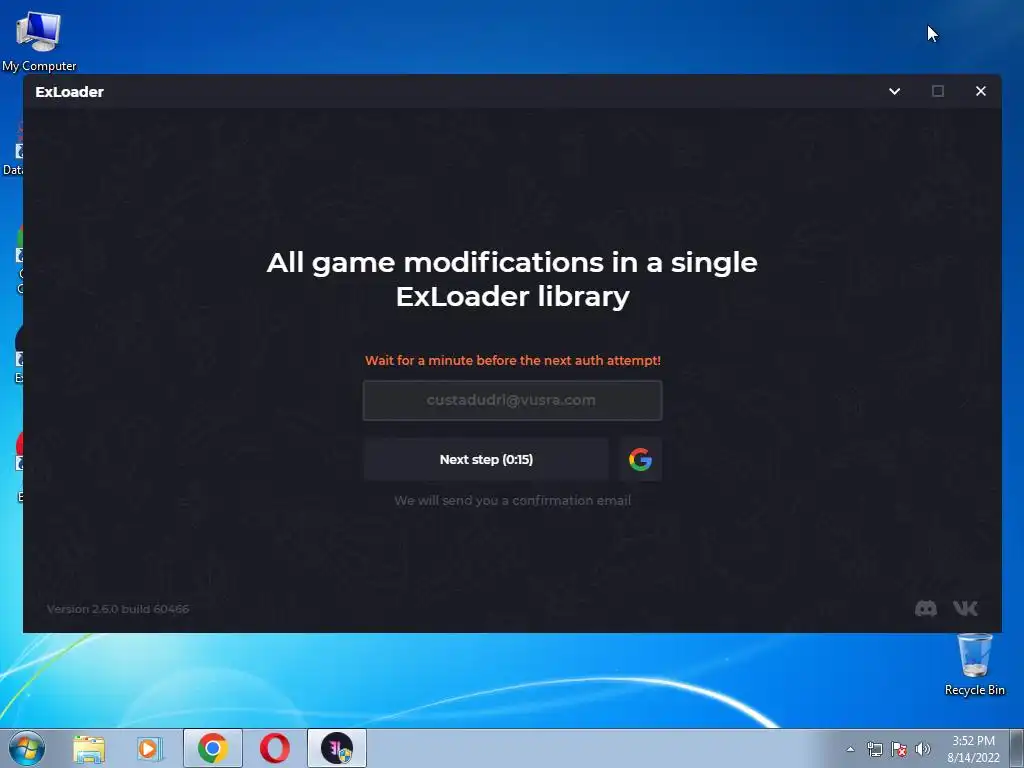This screenshot has height=768, width=1024.
Task: Open the Windows Start menu
Action: pyautogui.click(x=26, y=748)
